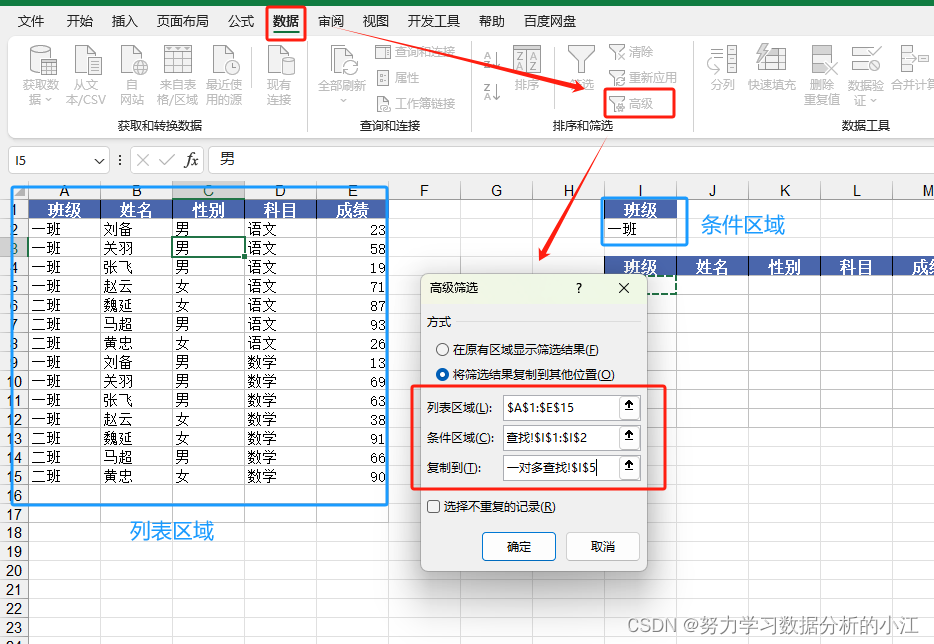Image resolution: width=934 pixels, height=644 pixels.
Task: Switch to the 插入 (Insert) tab
Action: pos(124,21)
